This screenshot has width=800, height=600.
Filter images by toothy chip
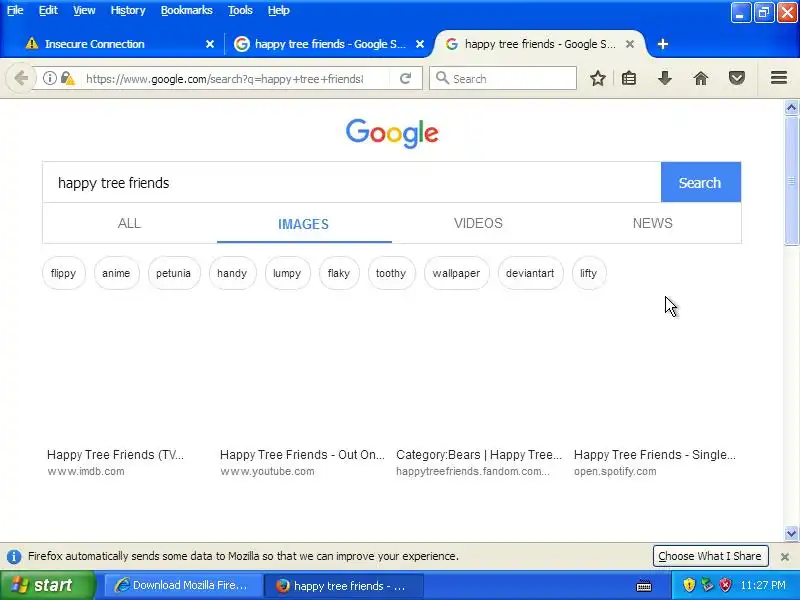point(391,273)
